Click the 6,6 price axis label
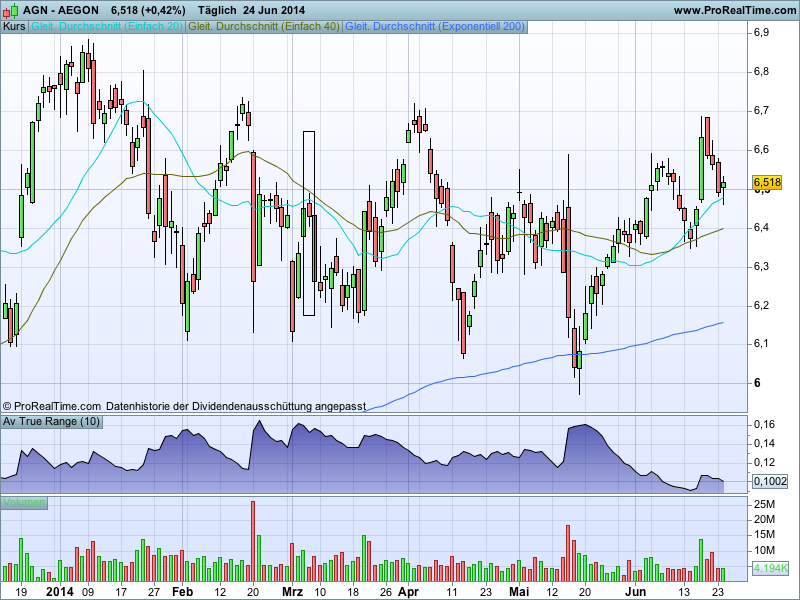Viewport: 800px width, 600px height. tap(761, 149)
